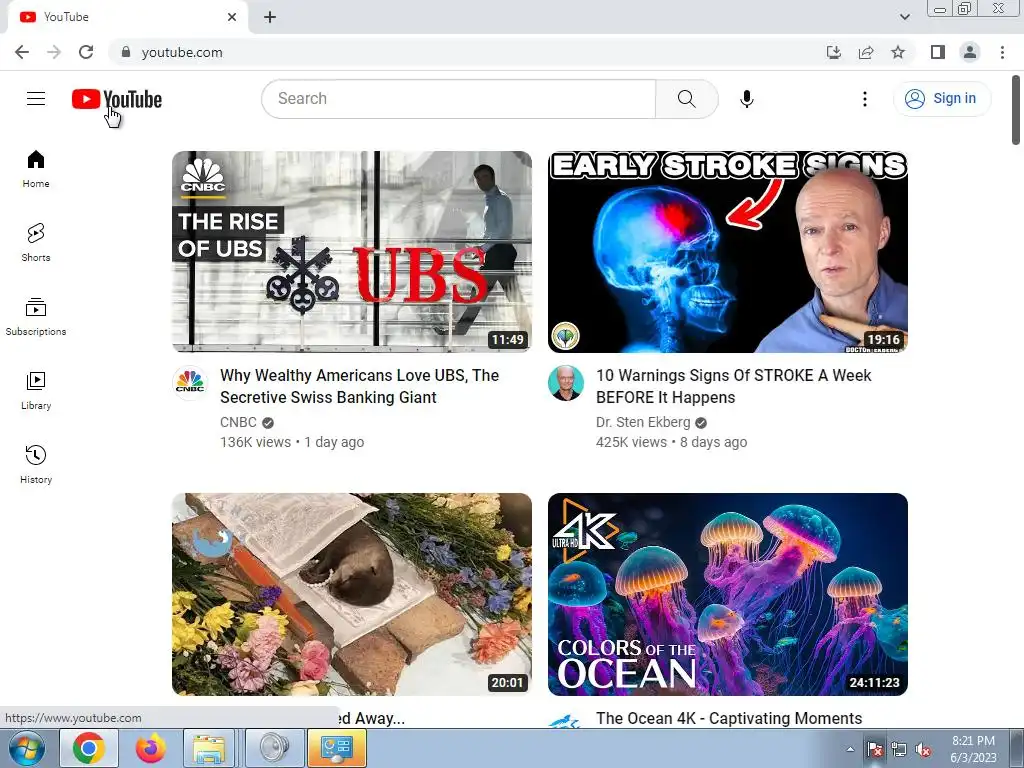Image resolution: width=1024 pixels, height=768 pixels.
Task: Open the flowers and animal video thumbnail
Action: click(x=352, y=594)
